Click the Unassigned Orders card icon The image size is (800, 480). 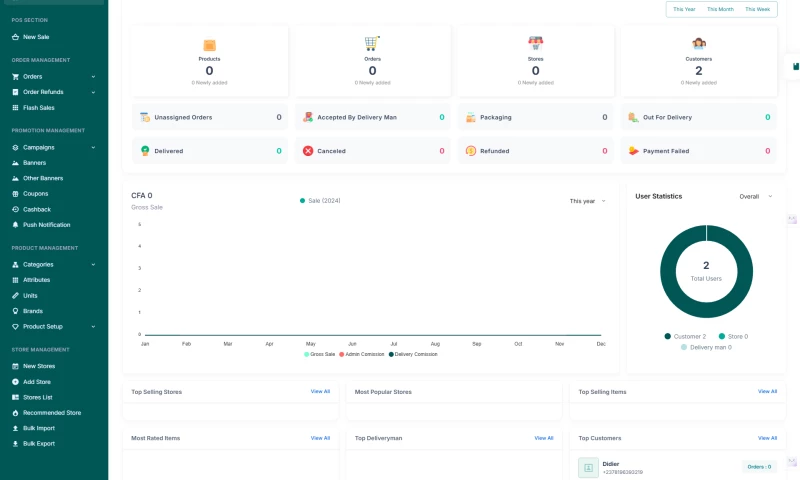coord(145,117)
